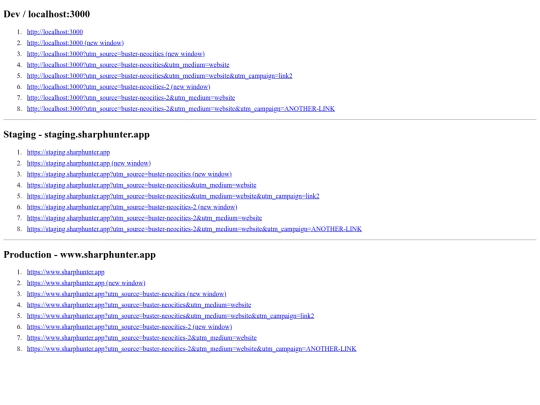Open www buster-neocities&utm_medium=website link
The height and width of the screenshot is (405, 540).
(139, 305)
